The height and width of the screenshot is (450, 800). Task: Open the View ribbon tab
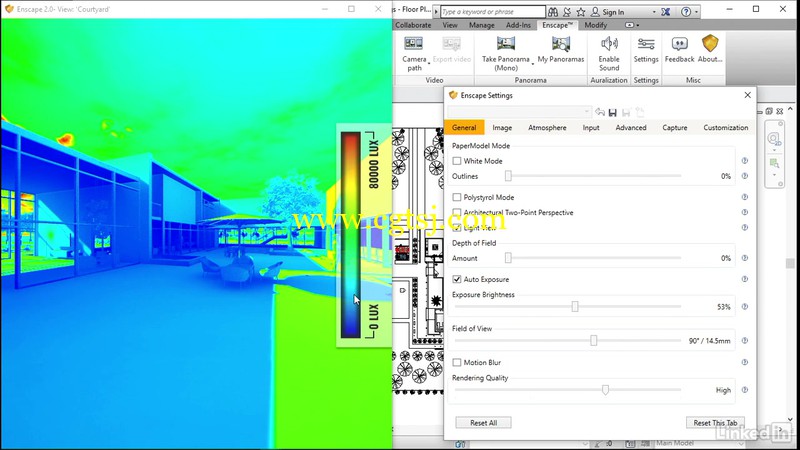point(449,25)
